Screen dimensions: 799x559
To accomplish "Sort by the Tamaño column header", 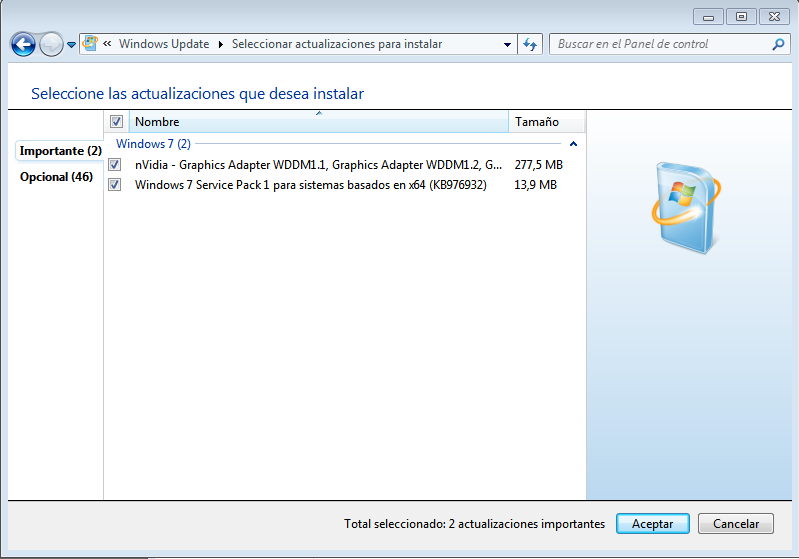I will (546, 122).
